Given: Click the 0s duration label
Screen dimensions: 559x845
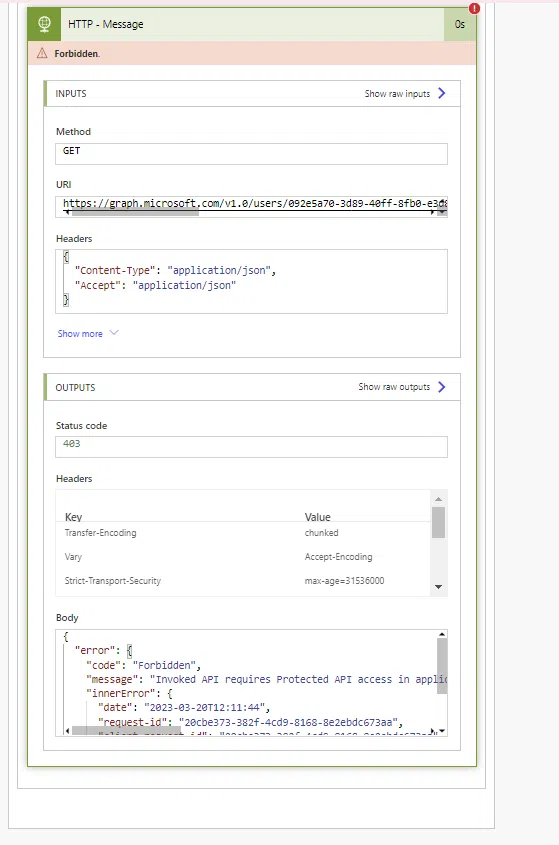Looking at the screenshot, I should pyautogui.click(x=460, y=24).
